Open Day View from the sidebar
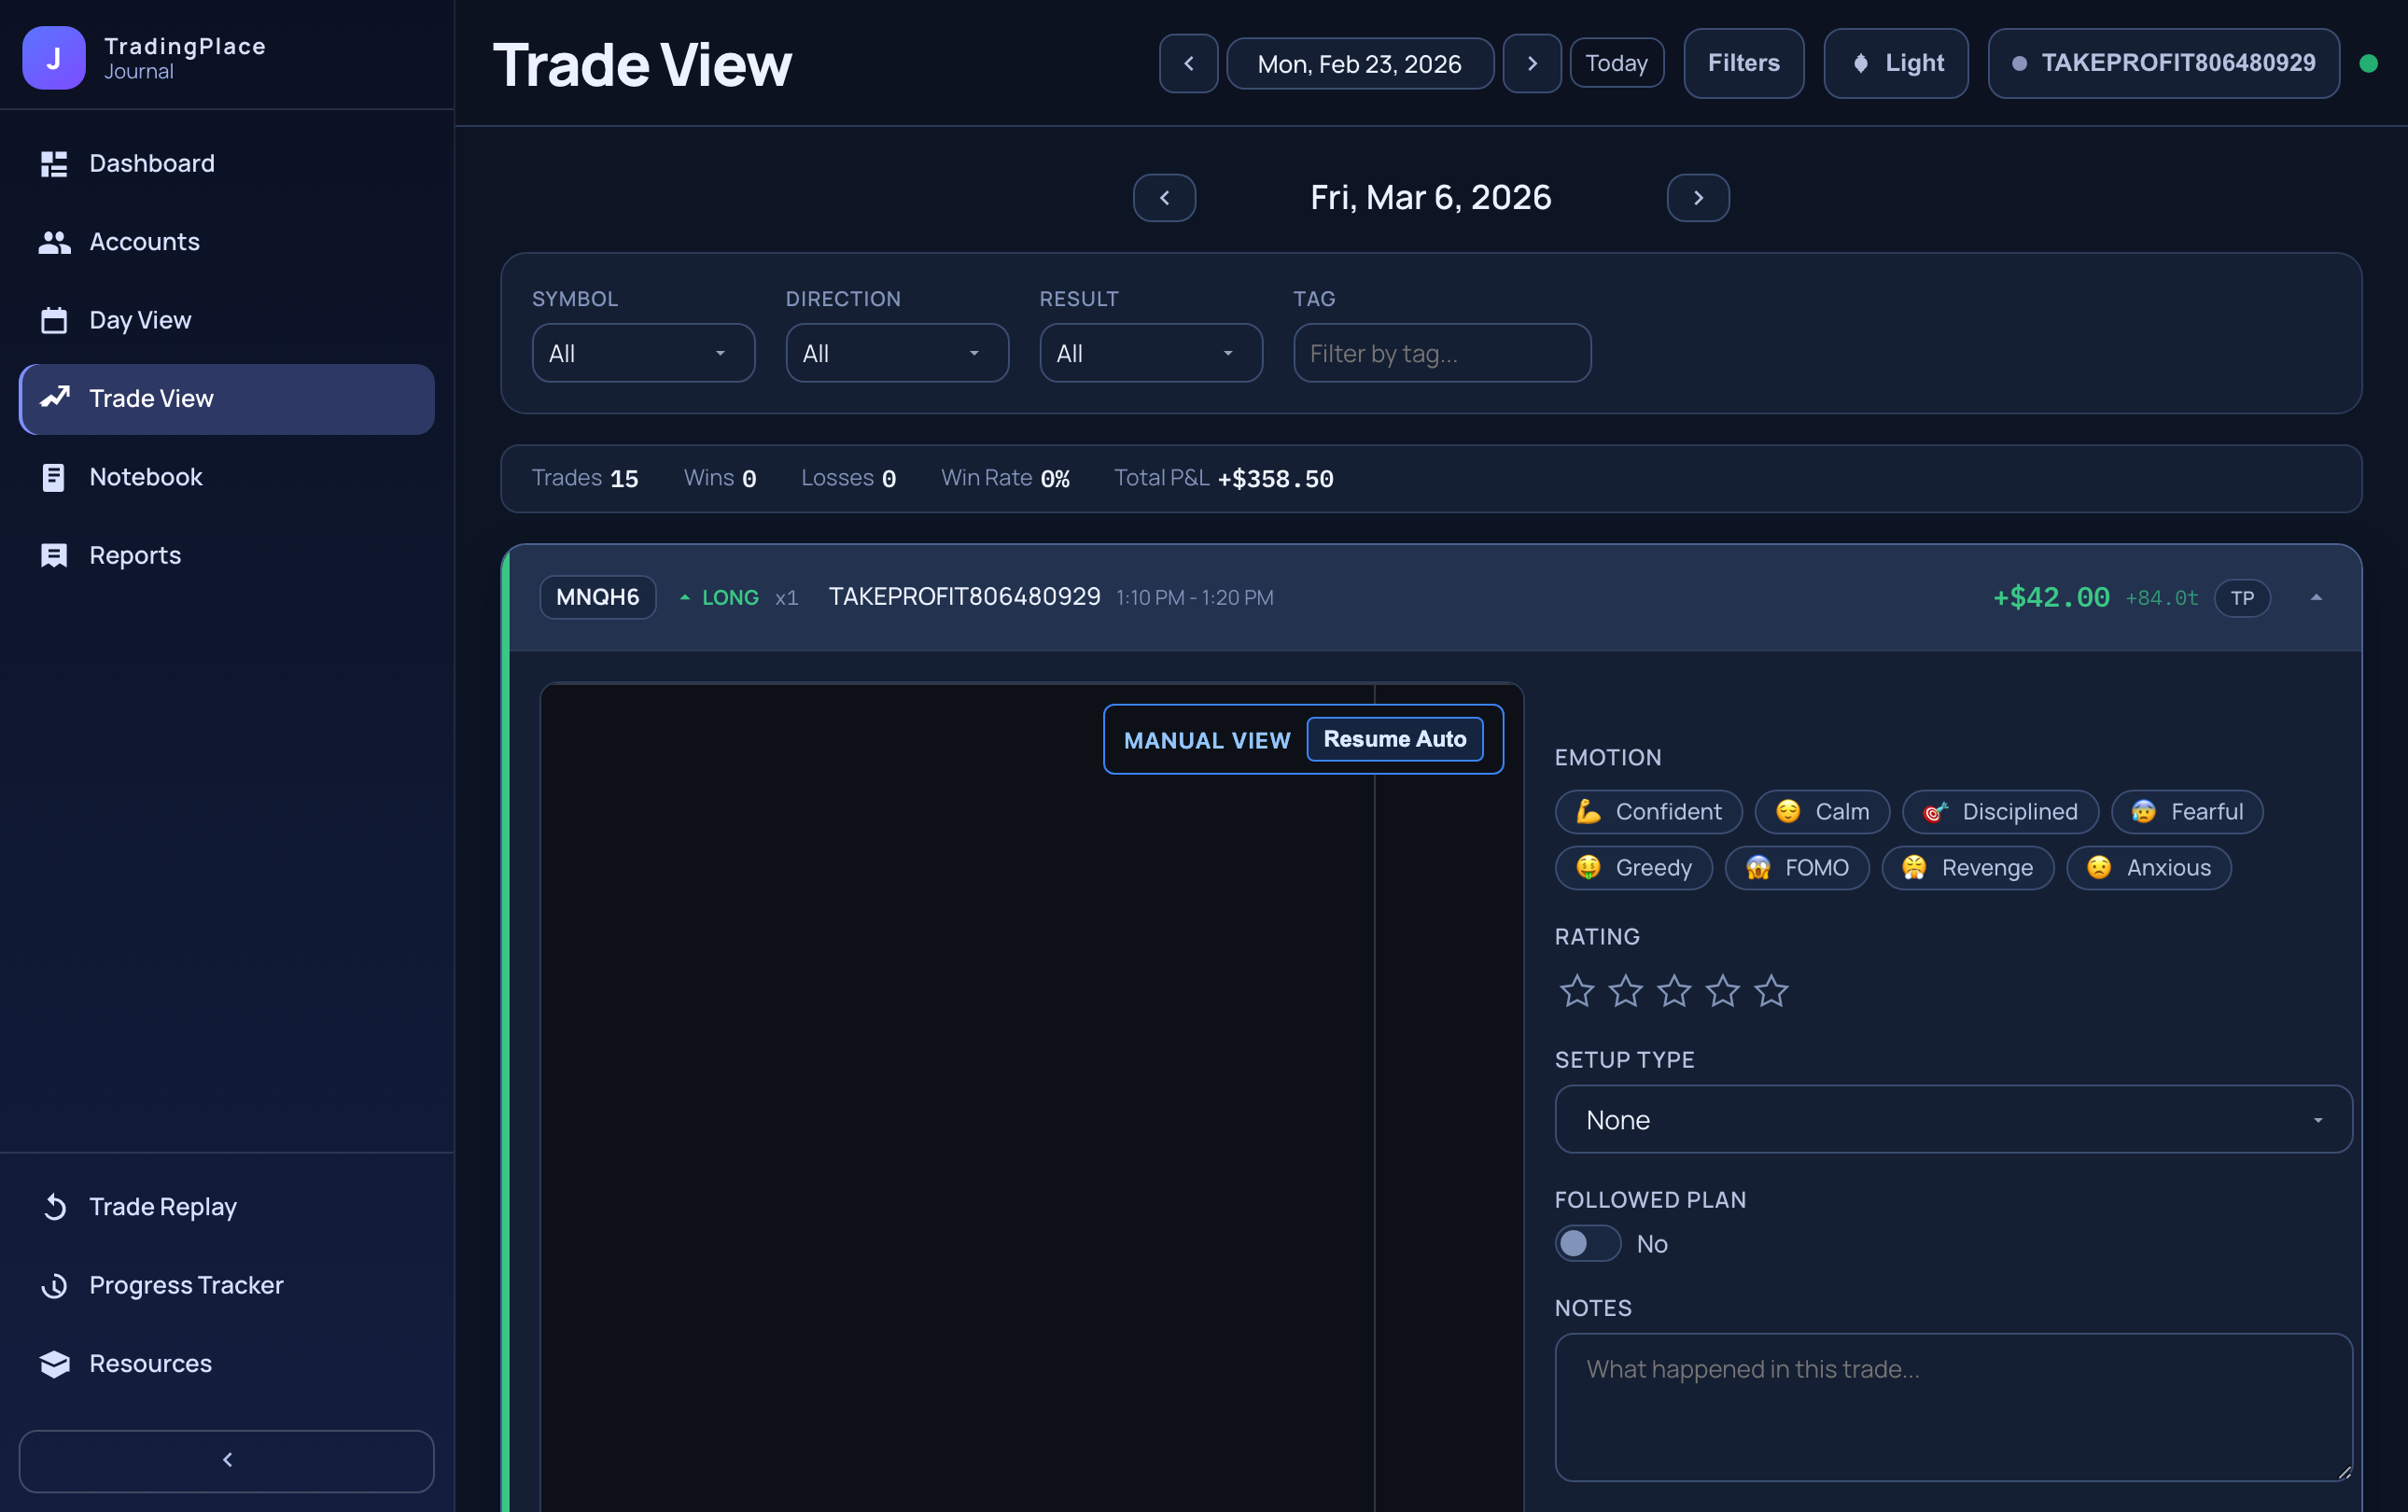The width and height of the screenshot is (2408, 1512). [140, 320]
